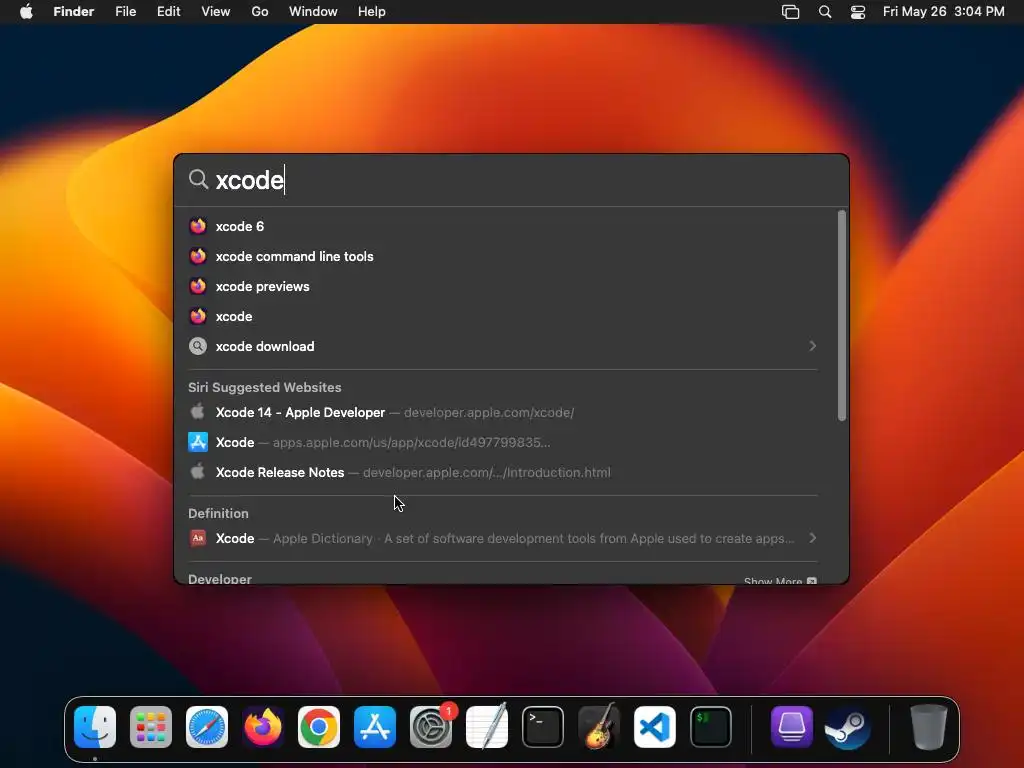This screenshot has height=768, width=1024.
Task: Open Terminal in the Dock
Action: coord(543,727)
